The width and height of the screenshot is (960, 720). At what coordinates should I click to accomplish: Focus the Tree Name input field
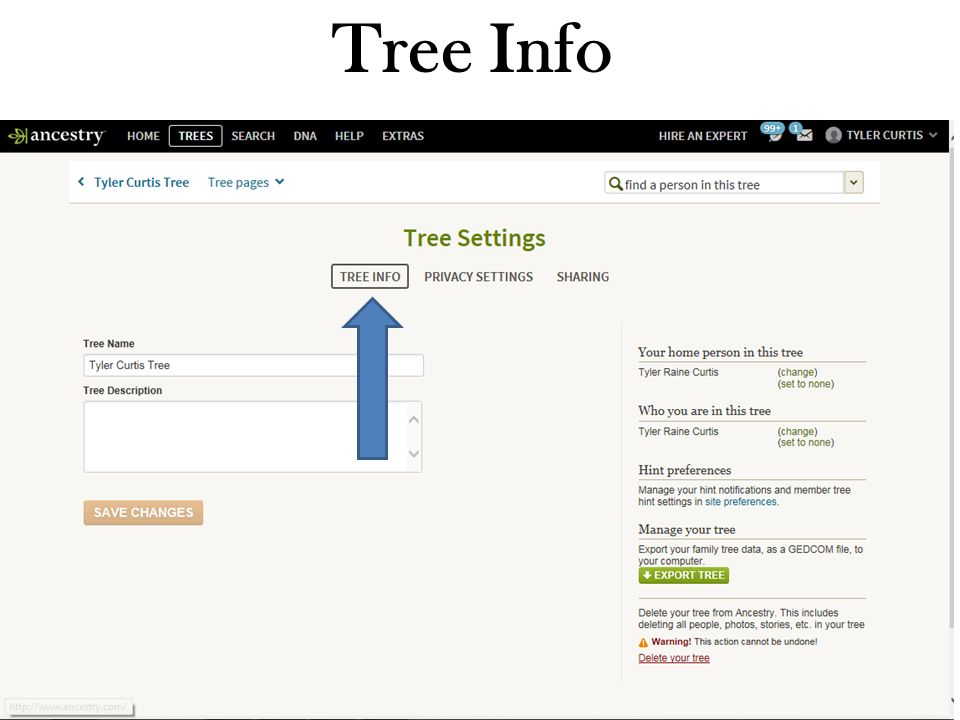point(253,366)
